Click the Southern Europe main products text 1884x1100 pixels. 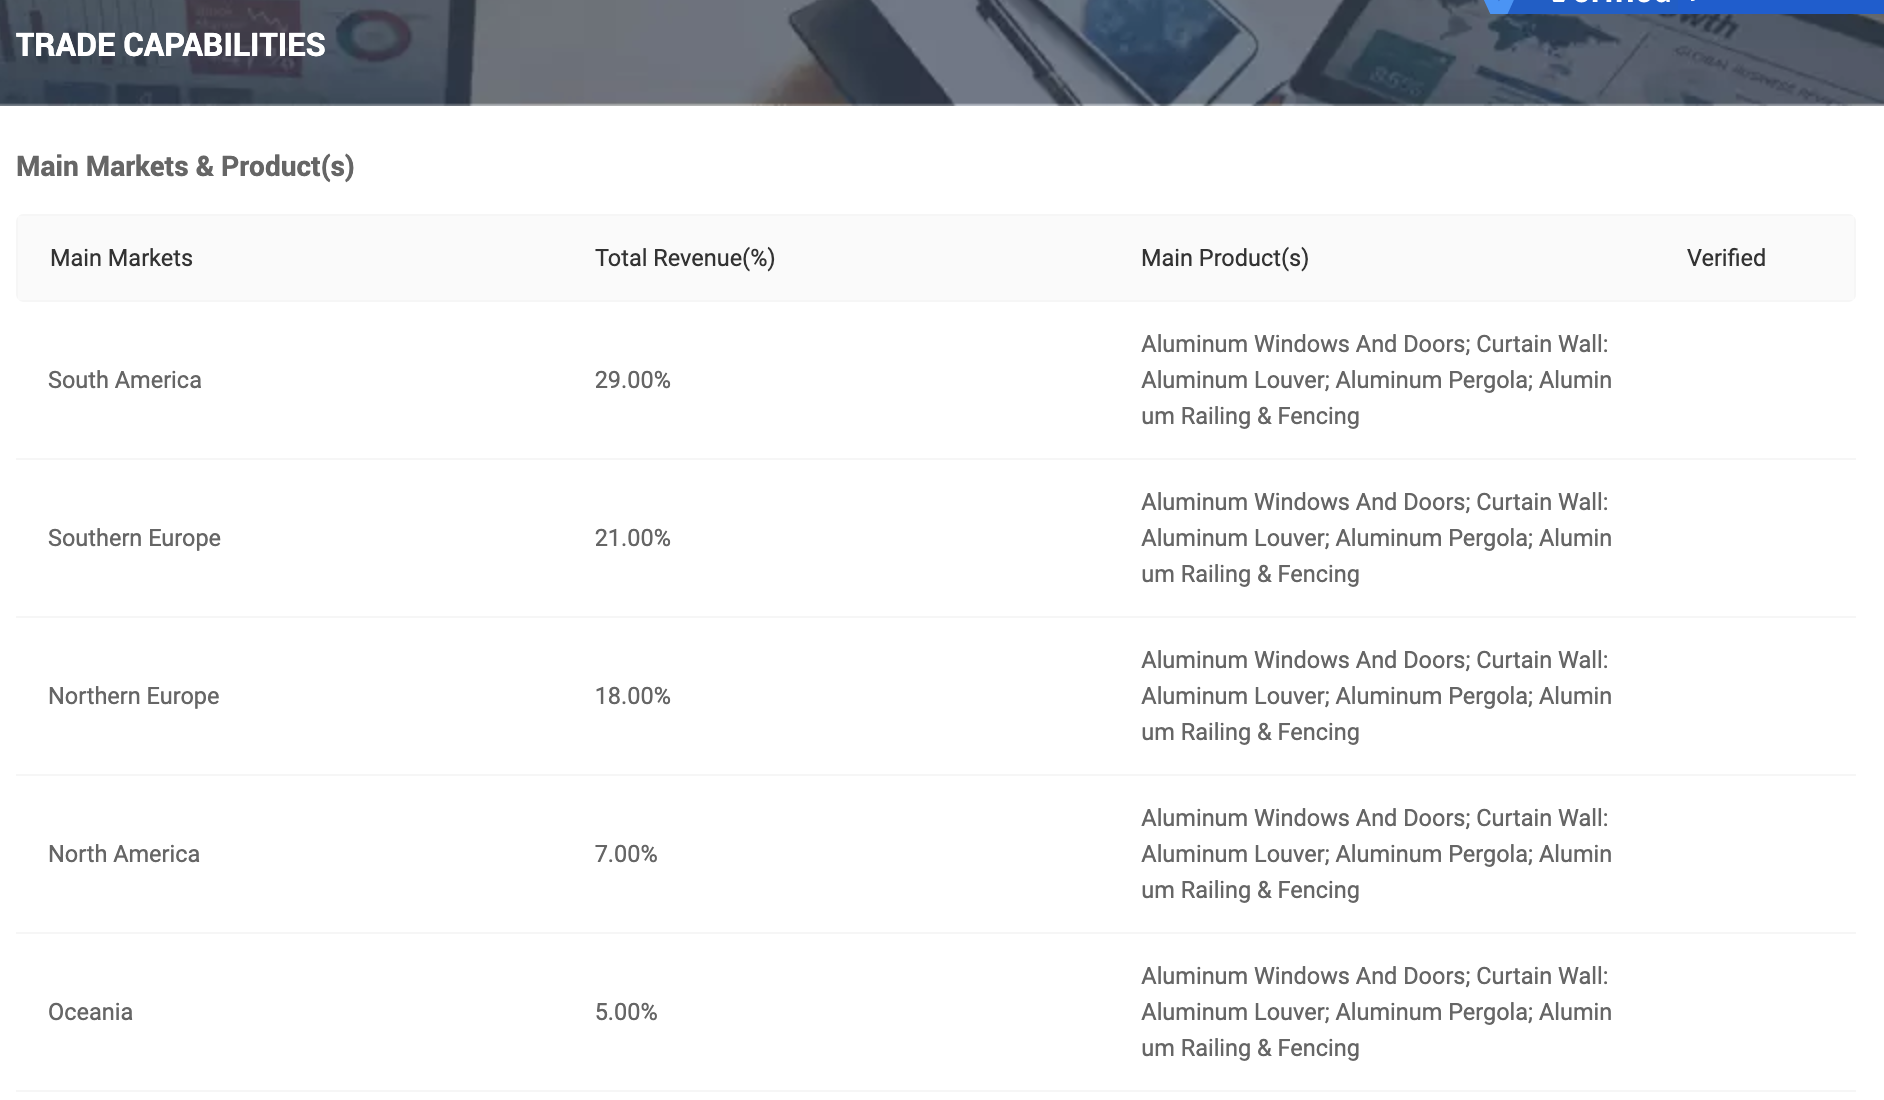(x=1375, y=538)
